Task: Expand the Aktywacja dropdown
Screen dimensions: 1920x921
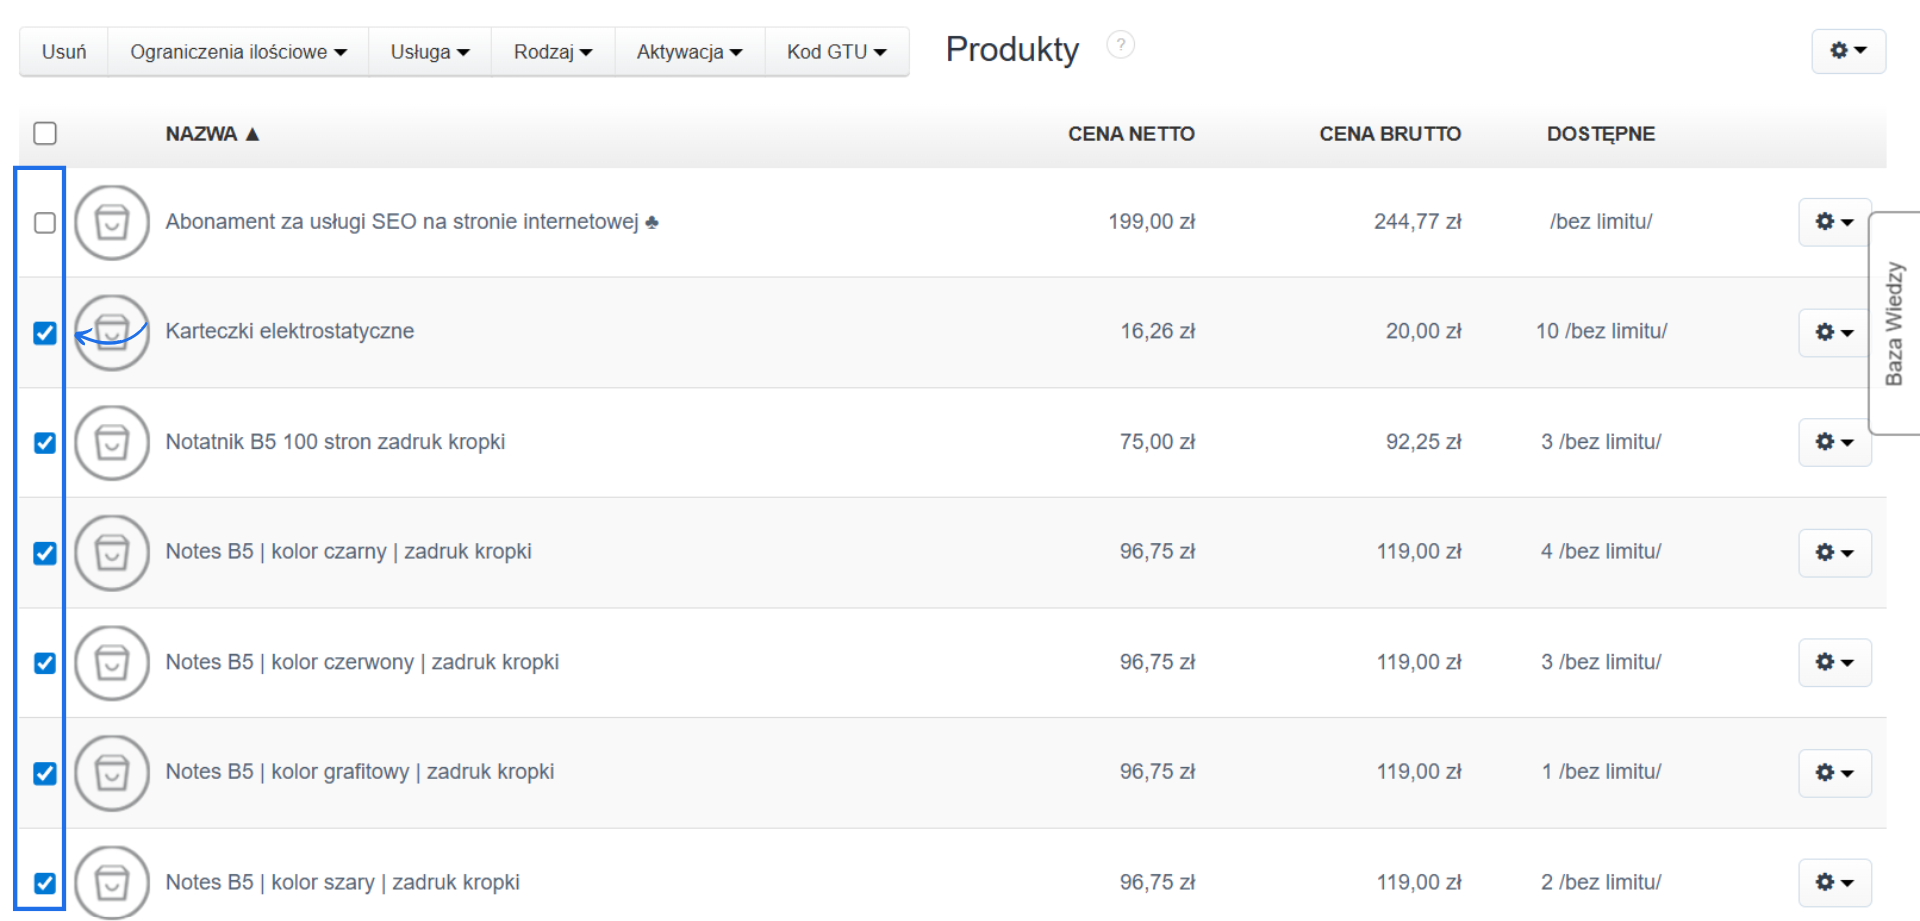Action: [x=689, y=52]
